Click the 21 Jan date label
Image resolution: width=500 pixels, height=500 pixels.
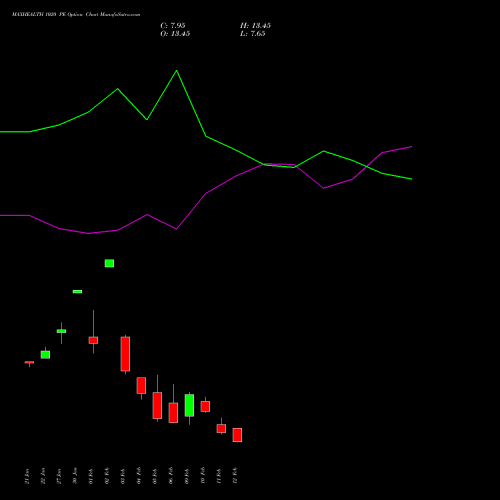(27, 476)
